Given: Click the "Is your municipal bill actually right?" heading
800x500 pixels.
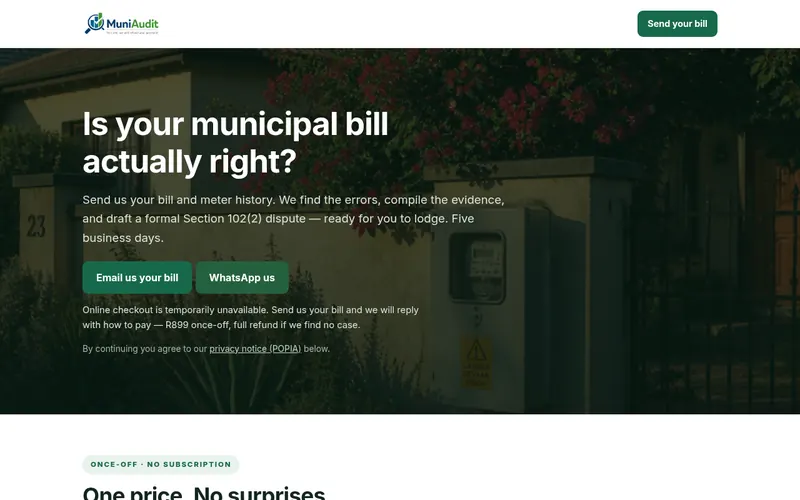Looking at the screenshot, I should click(x=235, y=143).
